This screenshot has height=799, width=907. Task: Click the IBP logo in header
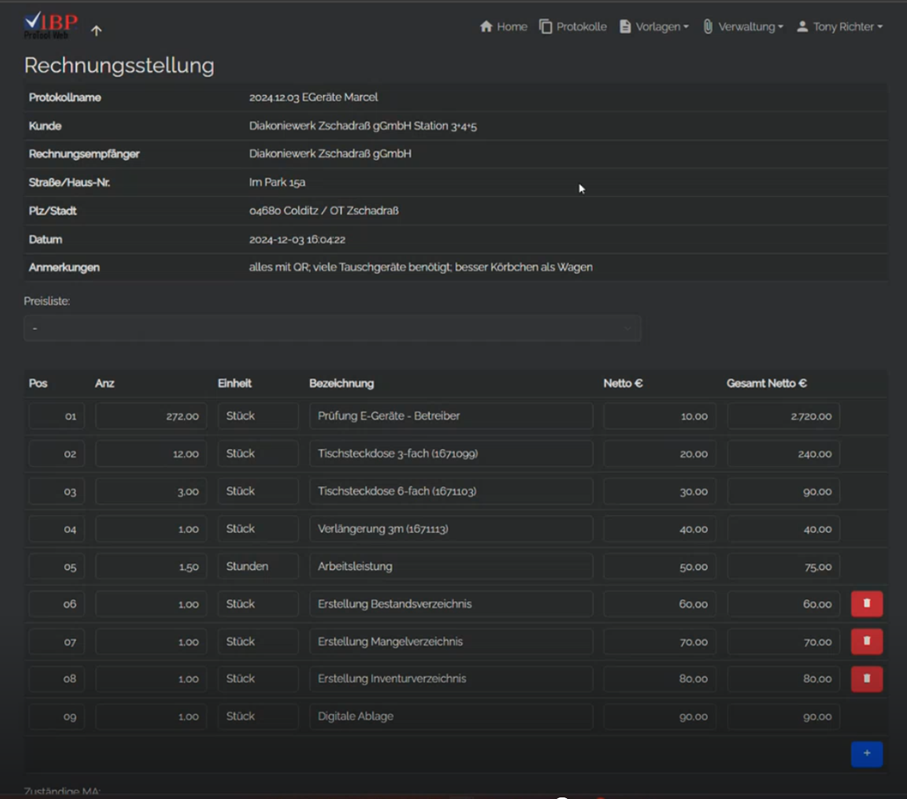[x=50, y=25]
